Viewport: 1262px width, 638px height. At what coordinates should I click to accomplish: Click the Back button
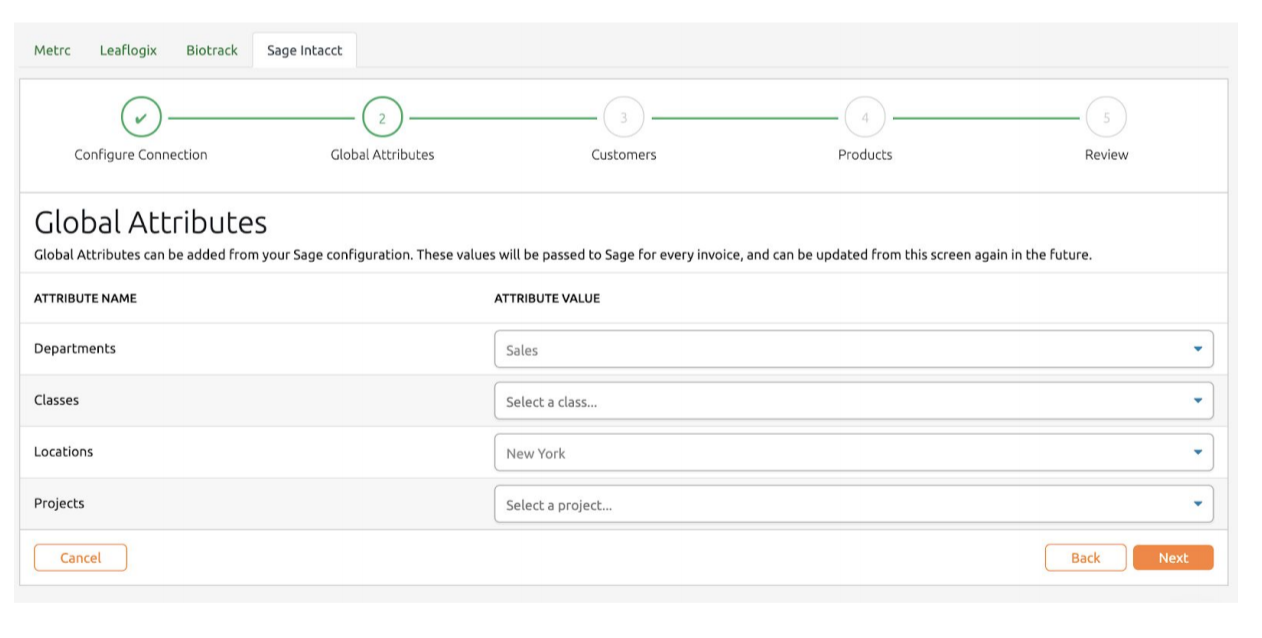pos(1085,558)
